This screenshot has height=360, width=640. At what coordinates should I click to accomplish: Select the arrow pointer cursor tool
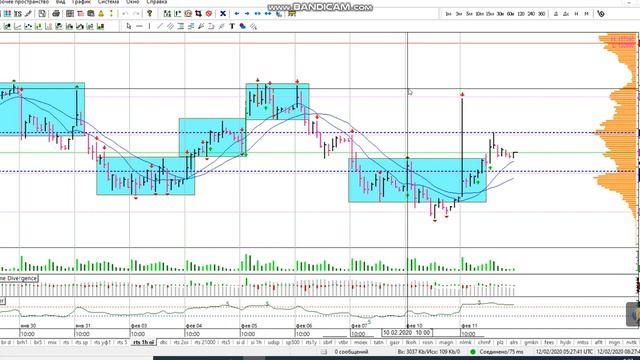coord(129,26)
